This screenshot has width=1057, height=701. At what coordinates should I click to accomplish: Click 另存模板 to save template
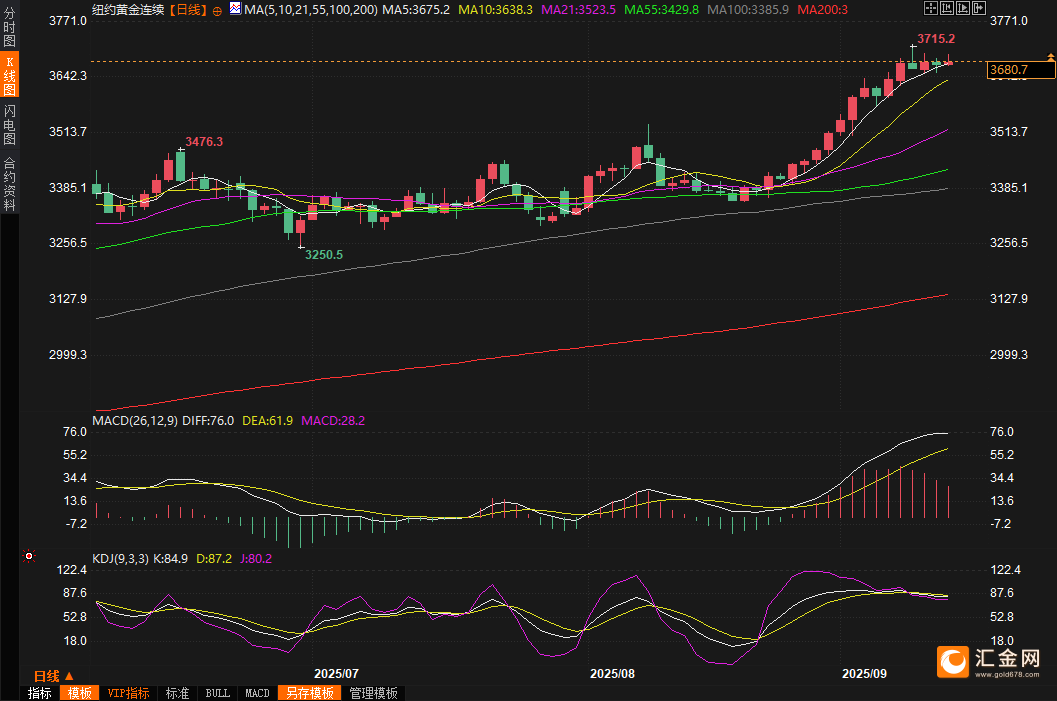309,693
